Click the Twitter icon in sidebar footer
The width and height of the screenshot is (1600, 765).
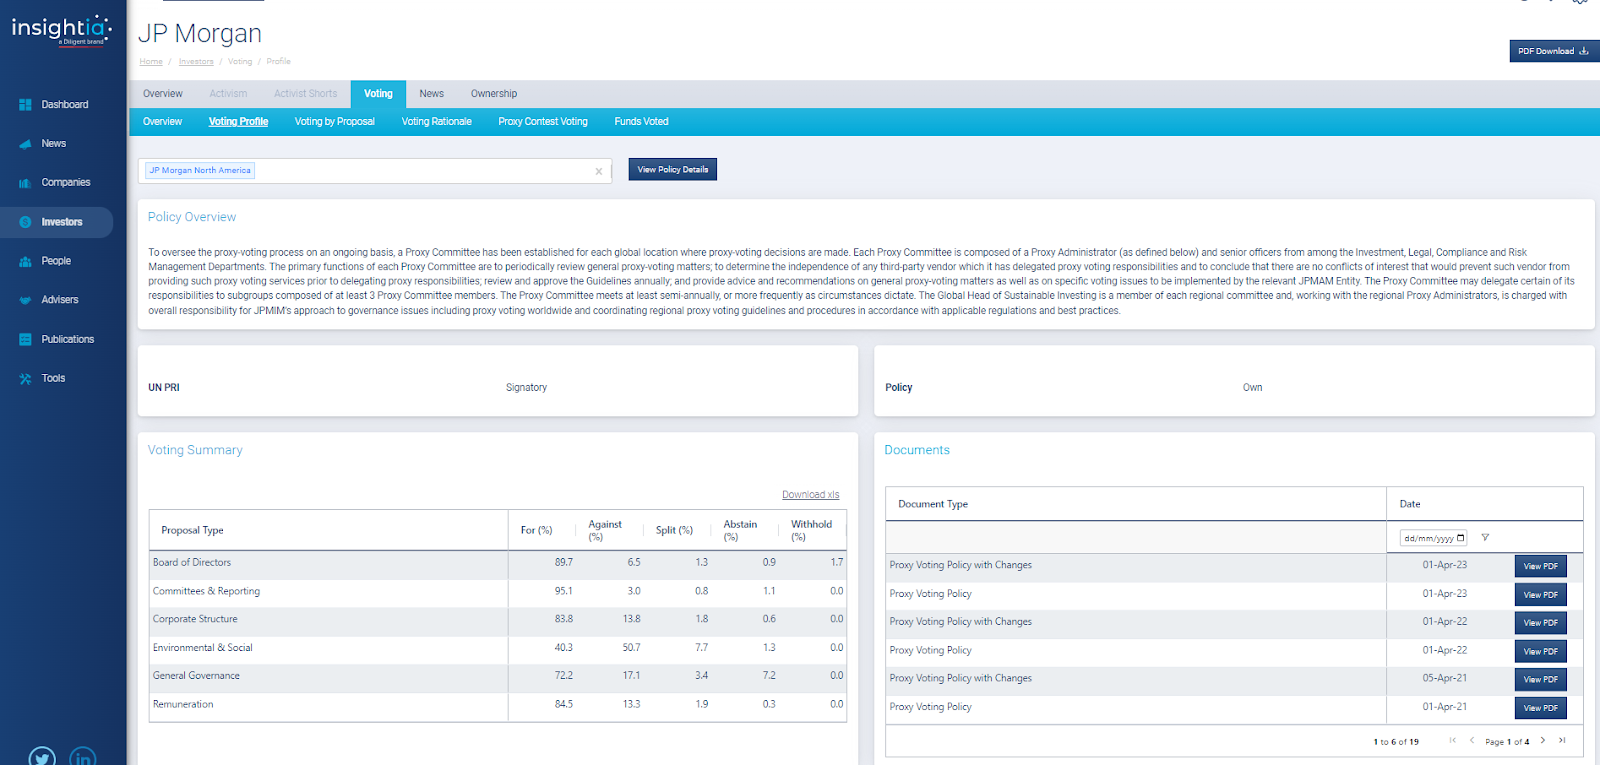coord(42,757)
